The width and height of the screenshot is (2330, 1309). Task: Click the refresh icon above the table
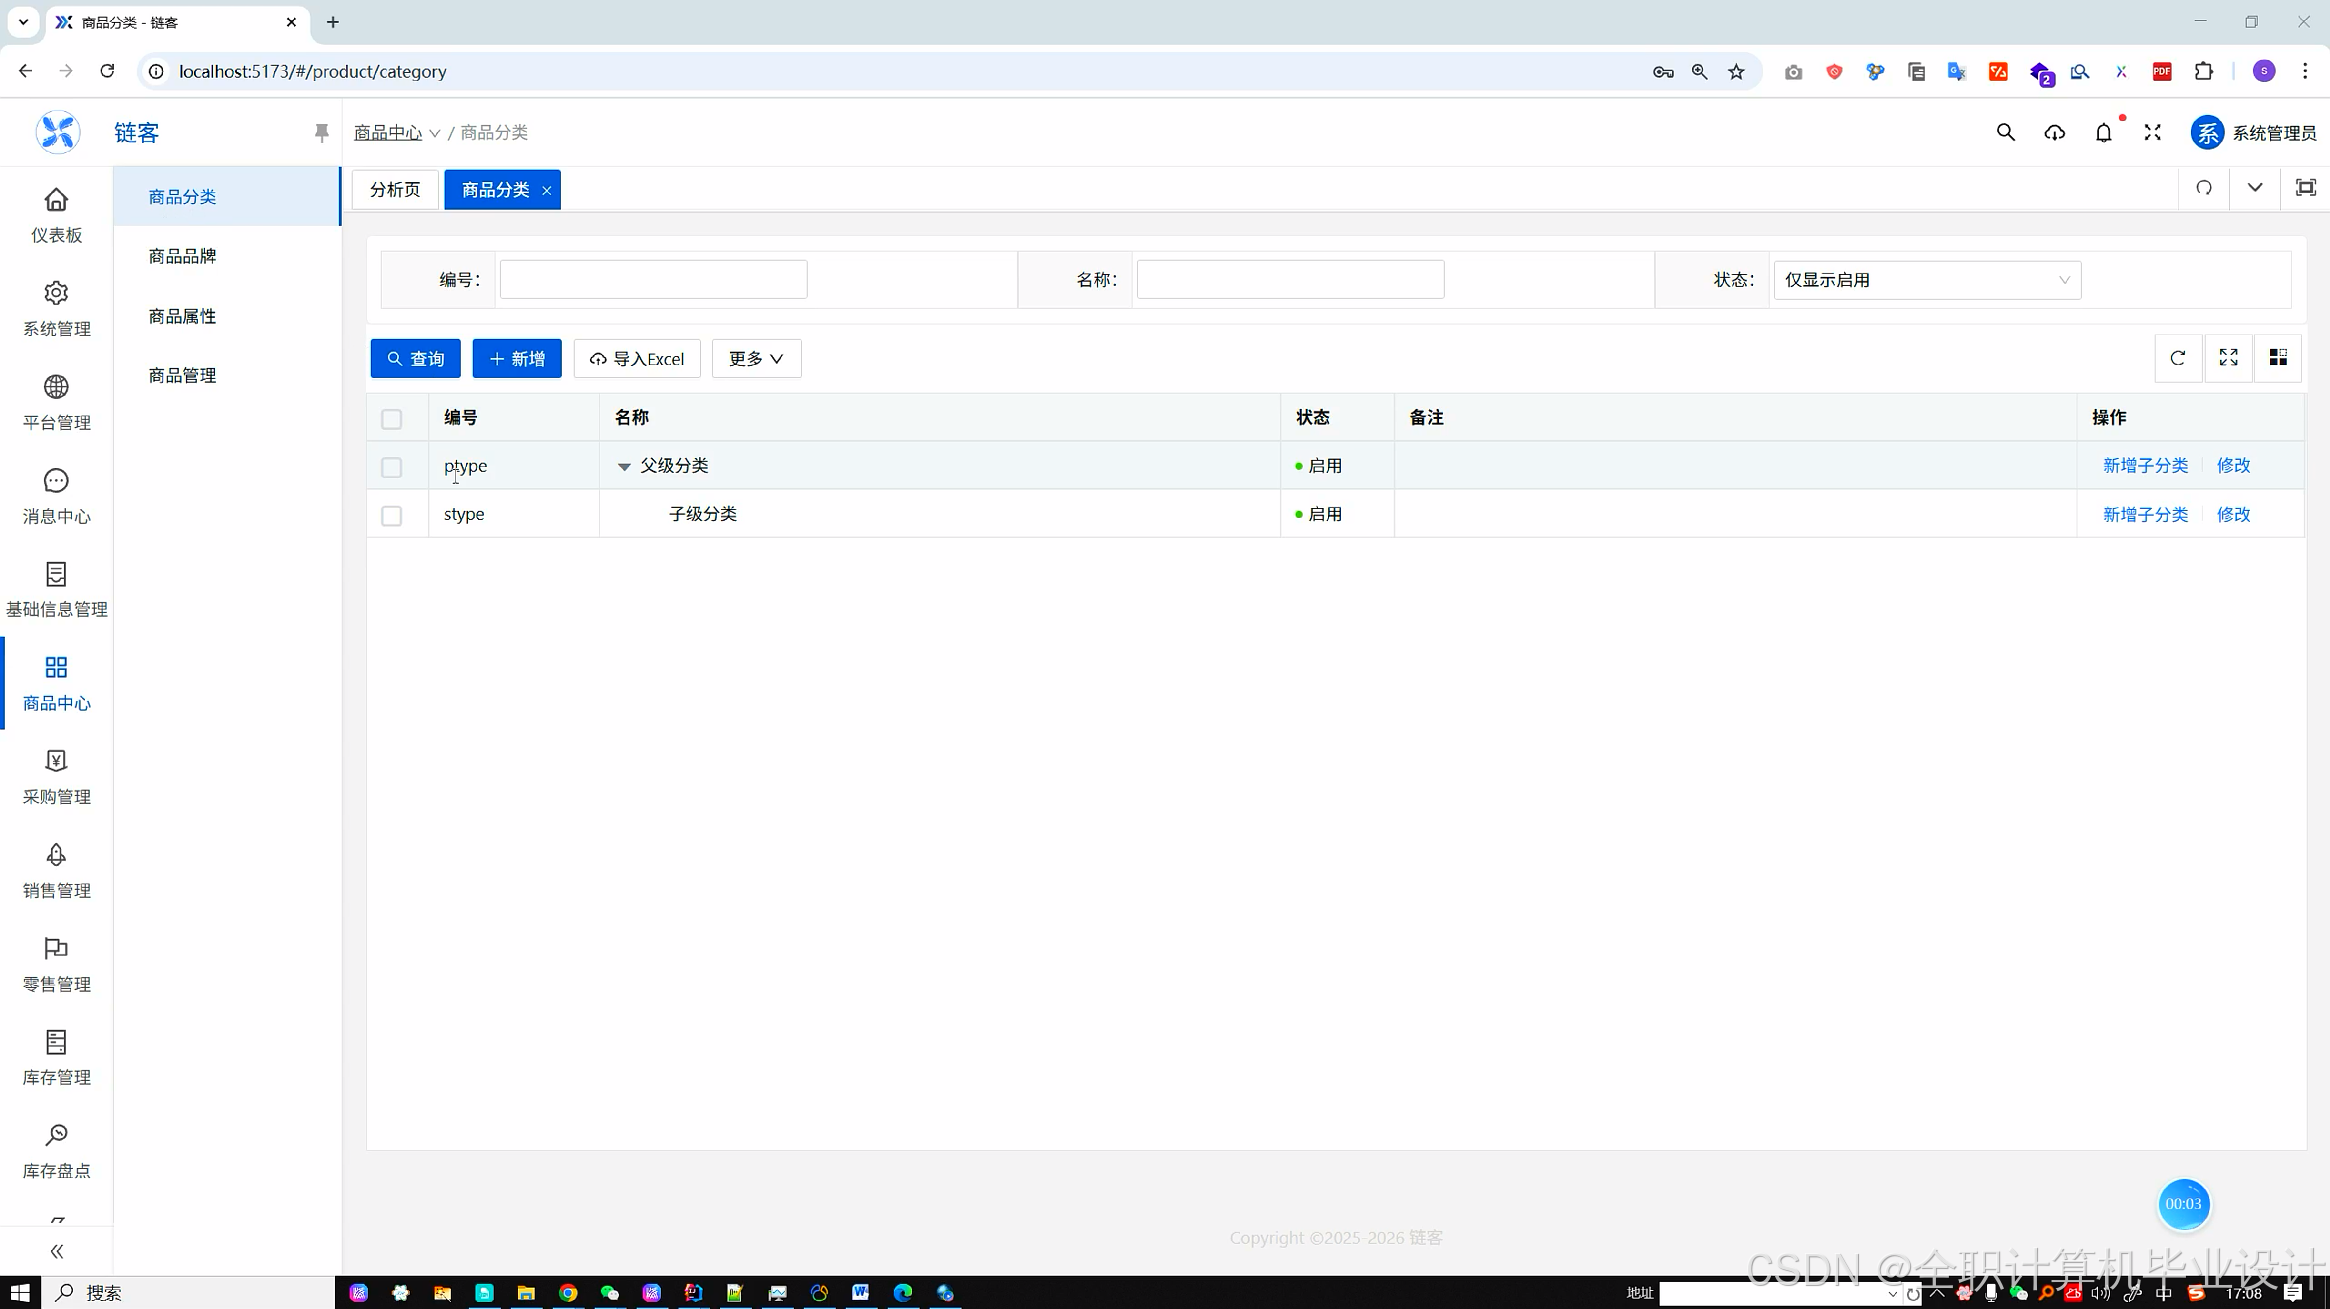2177,357
